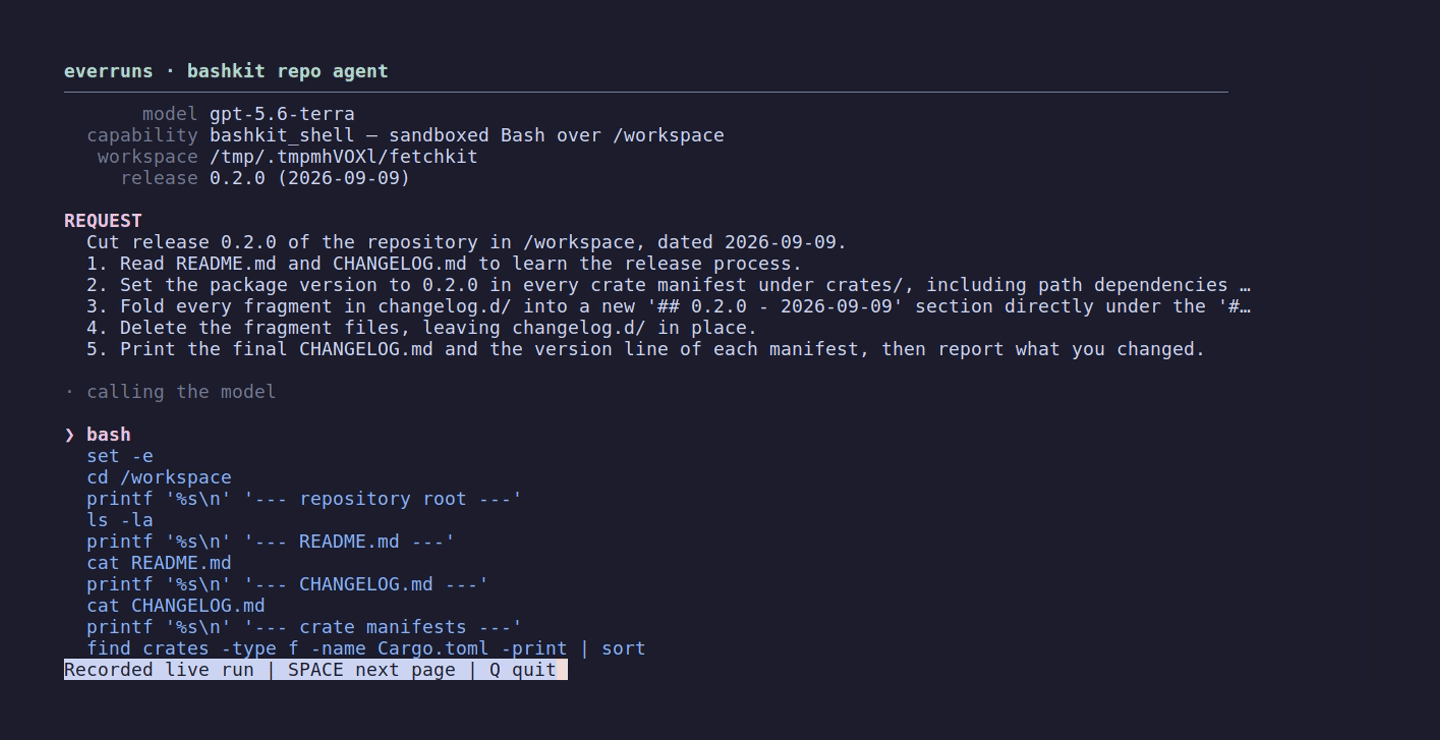Click the 'cd /workspace' command line

[x=159, y=477]
